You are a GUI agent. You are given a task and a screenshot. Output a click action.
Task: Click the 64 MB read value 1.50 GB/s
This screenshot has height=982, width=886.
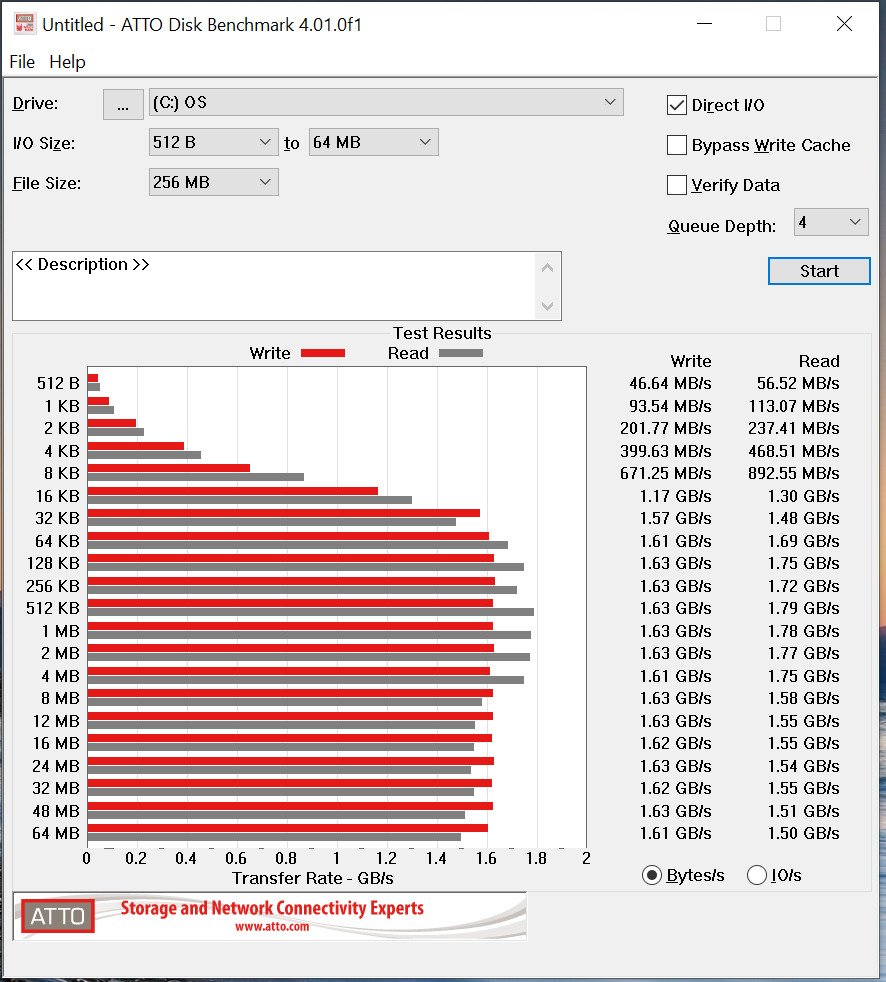[x=803, y=833]
